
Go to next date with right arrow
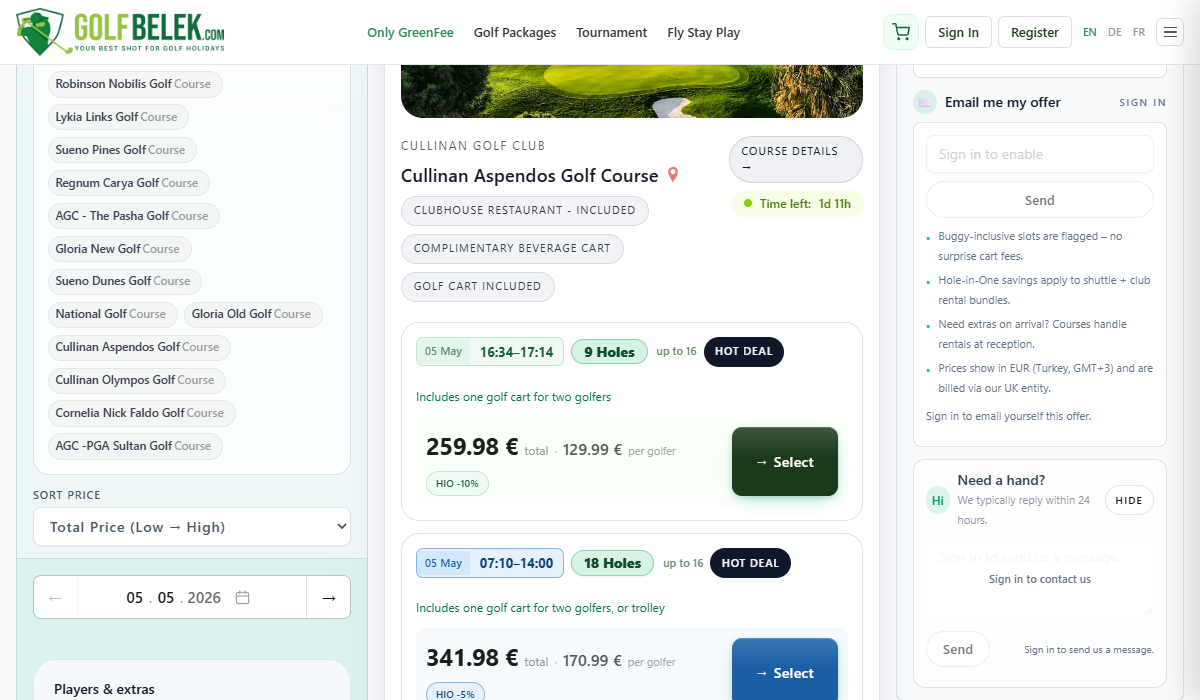point(328,597)
